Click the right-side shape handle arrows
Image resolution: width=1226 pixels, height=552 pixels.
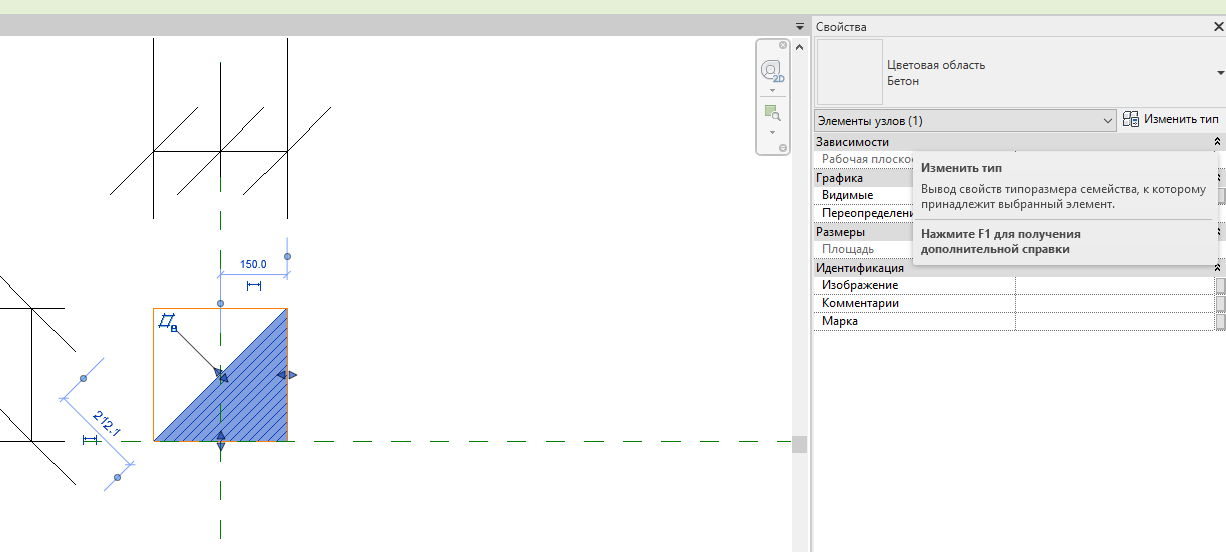pos(287,375)
